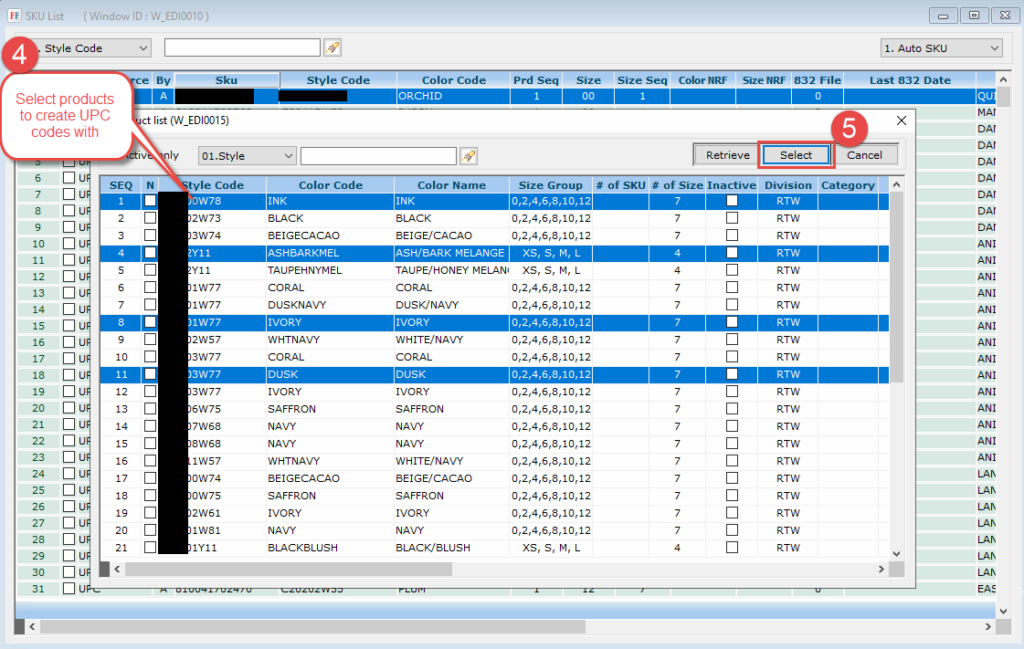
Task: Click the Select button
Action: point(796,155)
